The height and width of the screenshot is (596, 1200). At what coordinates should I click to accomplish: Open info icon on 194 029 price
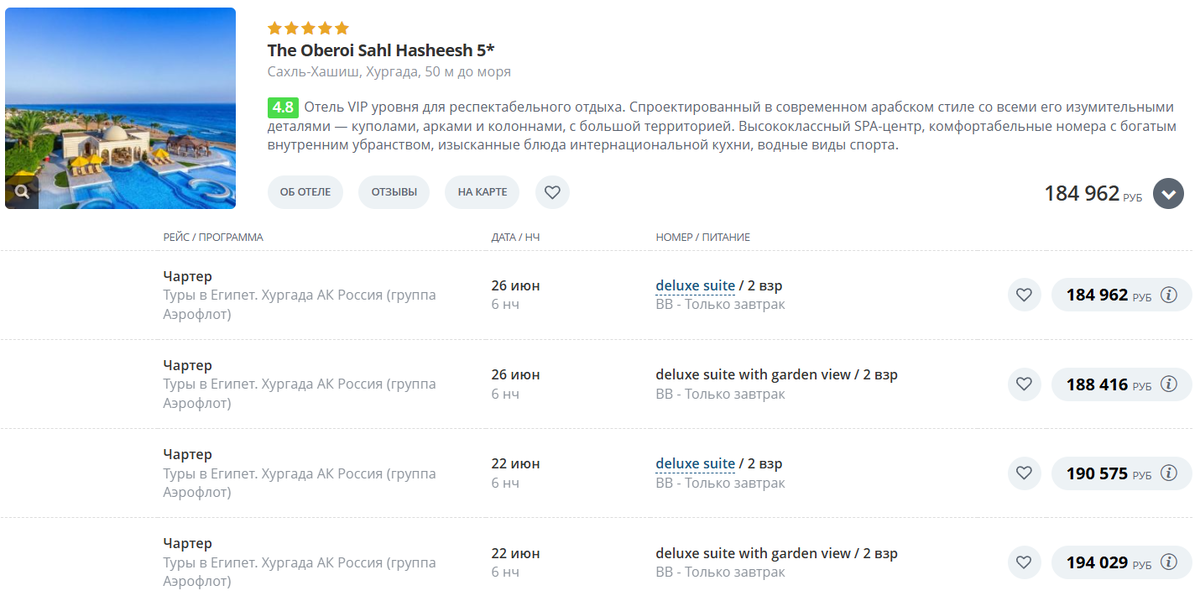1168,562
